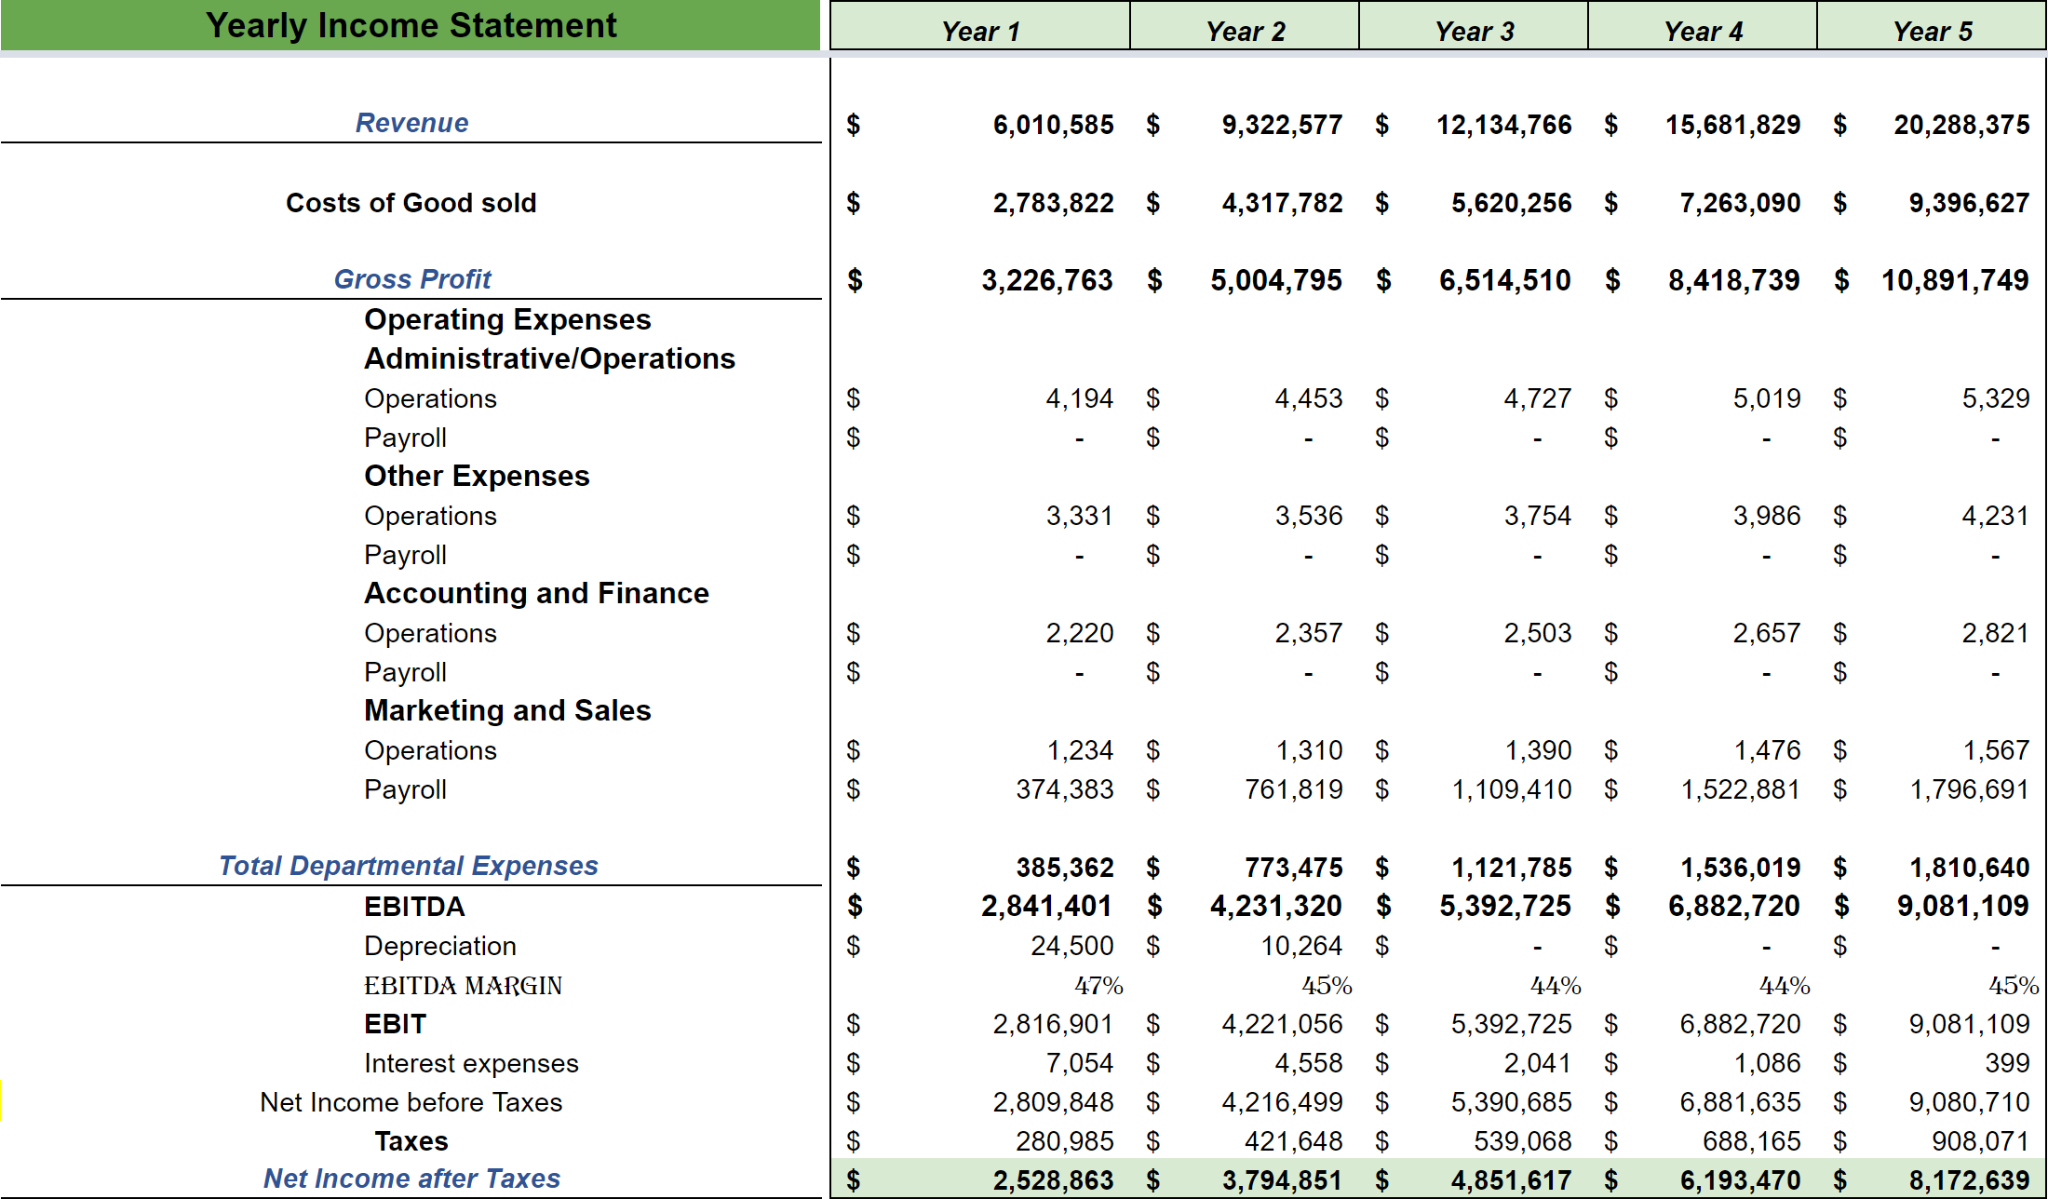
Task: Select Year 1 value 4,194
Action: pyautogui.click(x=1079, y=399)
